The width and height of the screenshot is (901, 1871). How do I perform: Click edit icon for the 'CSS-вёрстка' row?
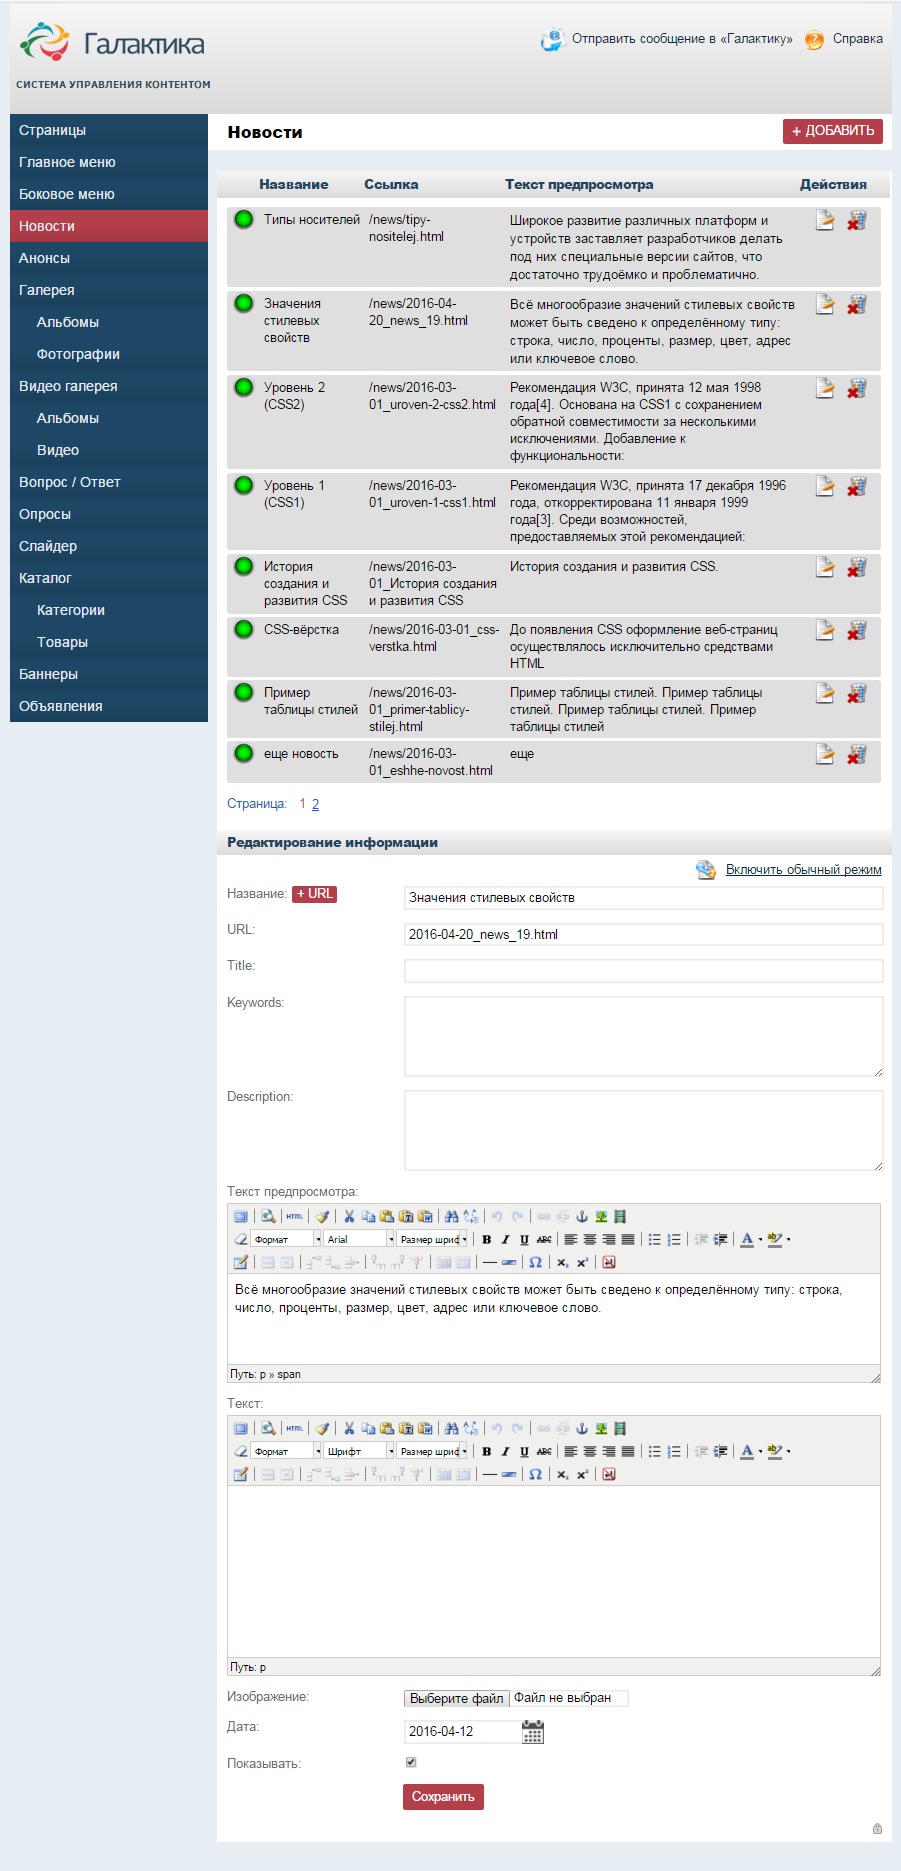pos(825,630)
